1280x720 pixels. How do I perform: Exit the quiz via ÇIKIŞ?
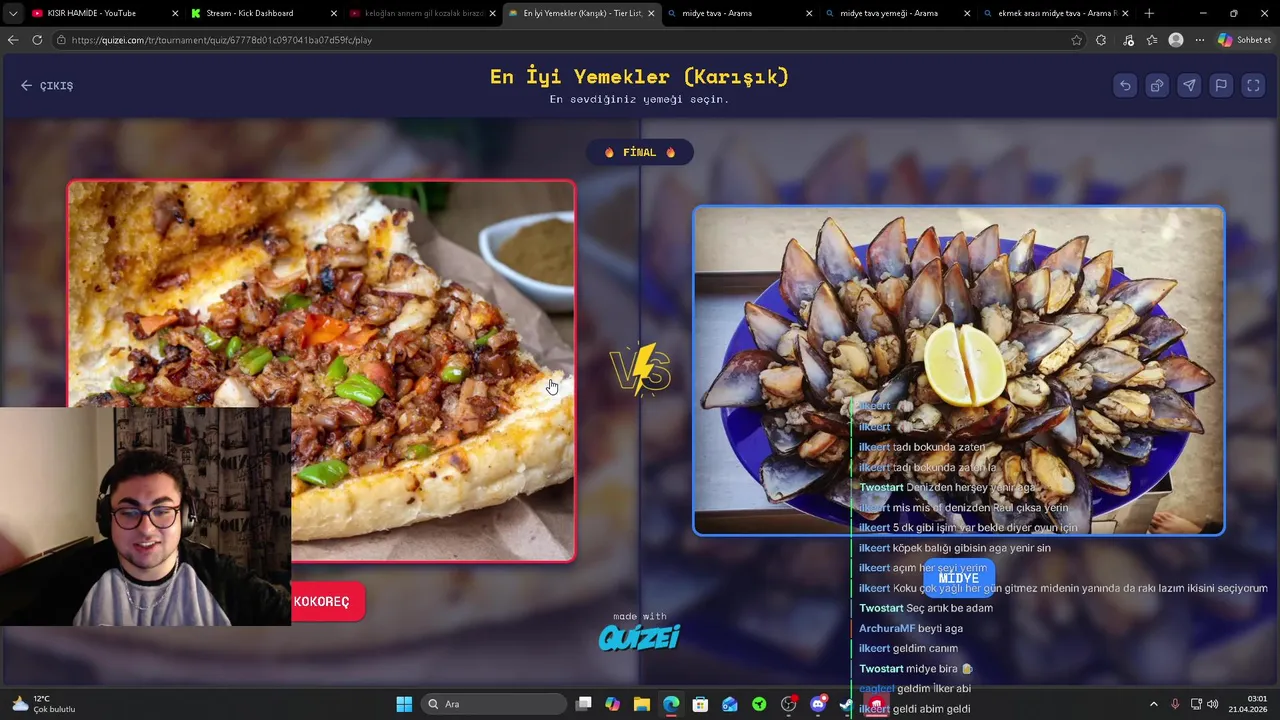click(47, 86)
